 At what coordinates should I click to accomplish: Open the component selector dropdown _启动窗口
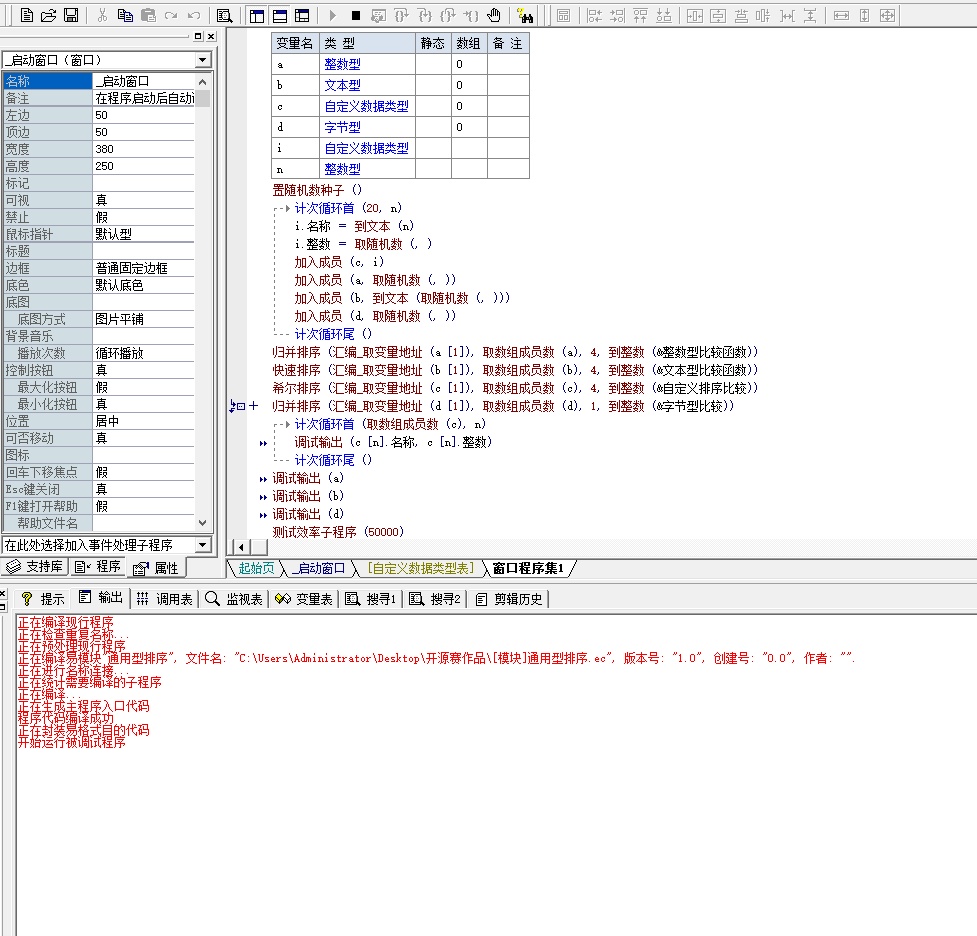(x=203, y=60)
